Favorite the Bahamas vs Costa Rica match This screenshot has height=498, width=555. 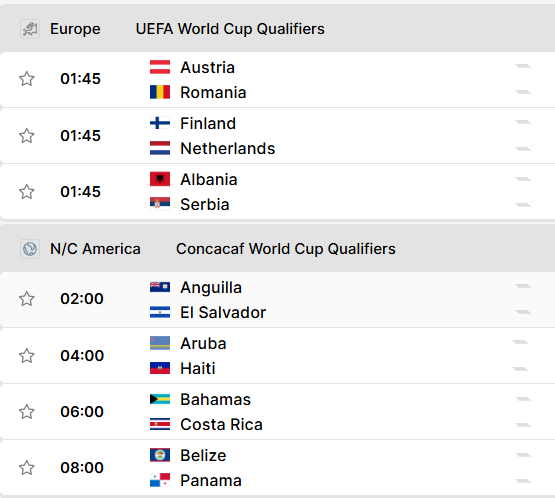(27, 412)
